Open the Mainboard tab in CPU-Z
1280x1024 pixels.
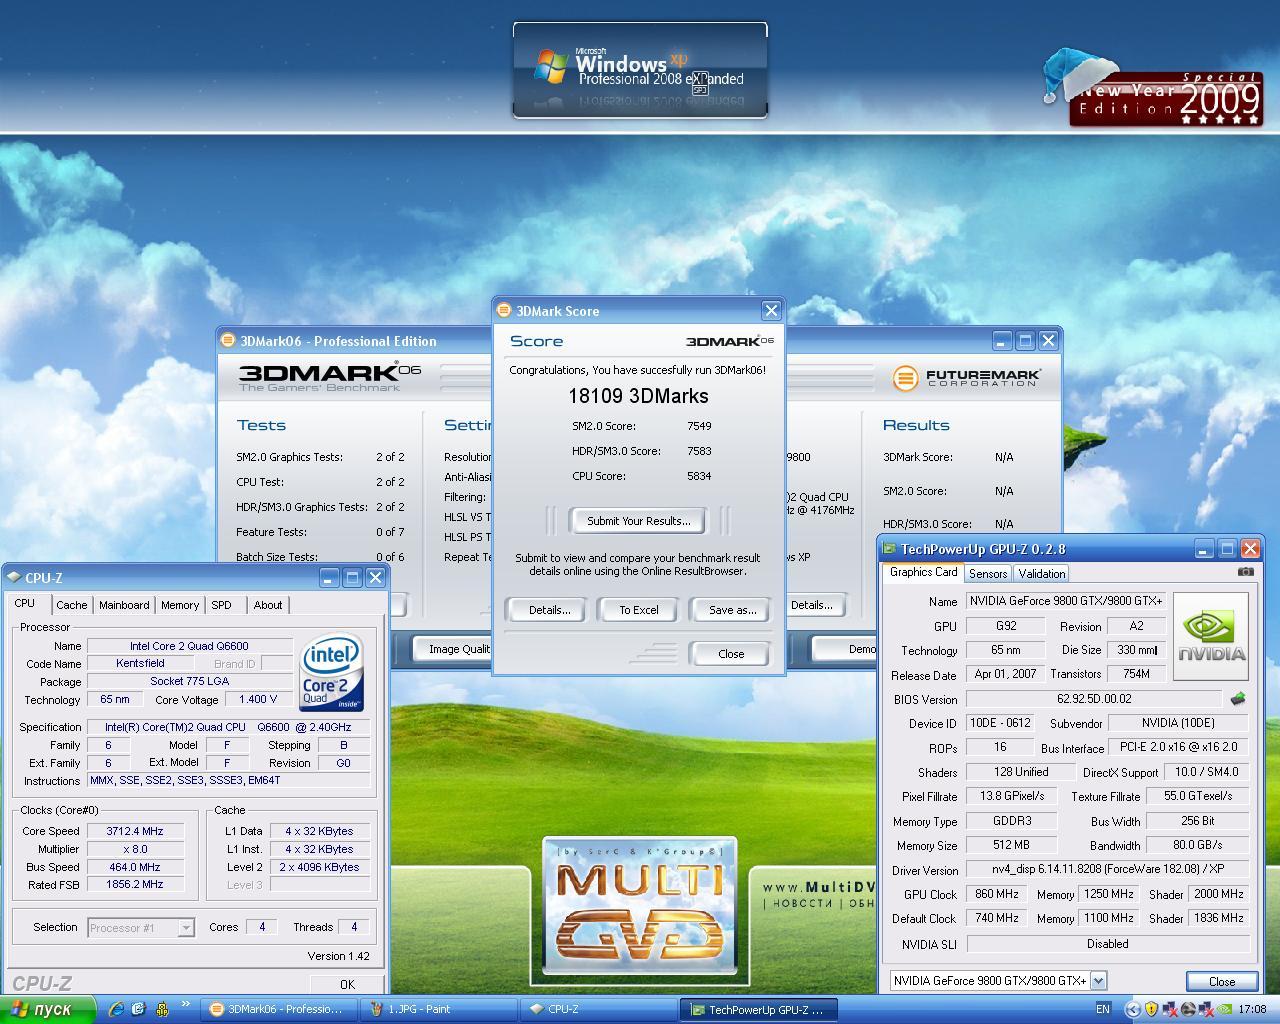(124, 605)
